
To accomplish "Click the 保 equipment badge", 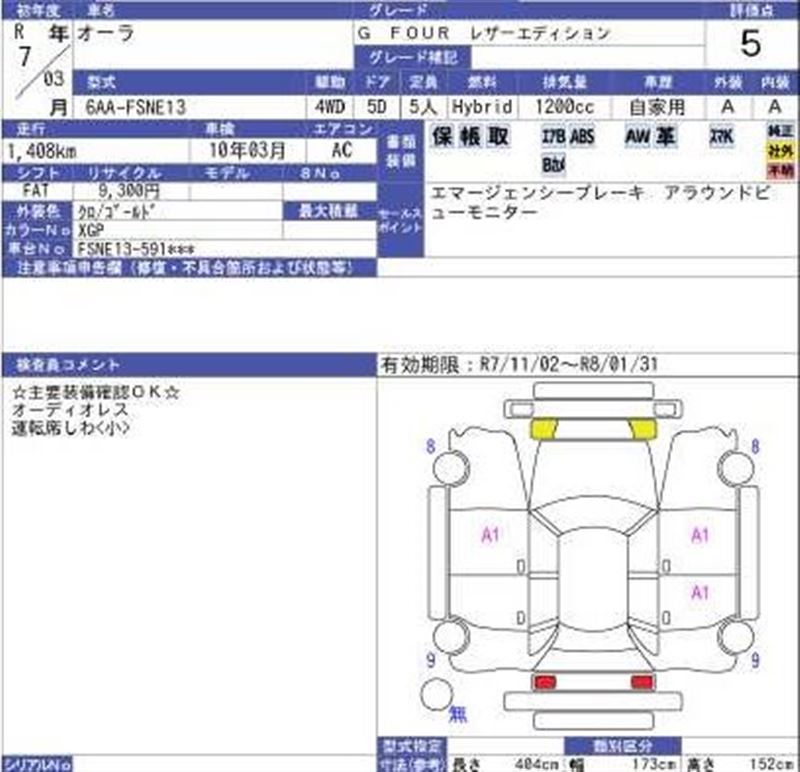I will pos(442,136).
